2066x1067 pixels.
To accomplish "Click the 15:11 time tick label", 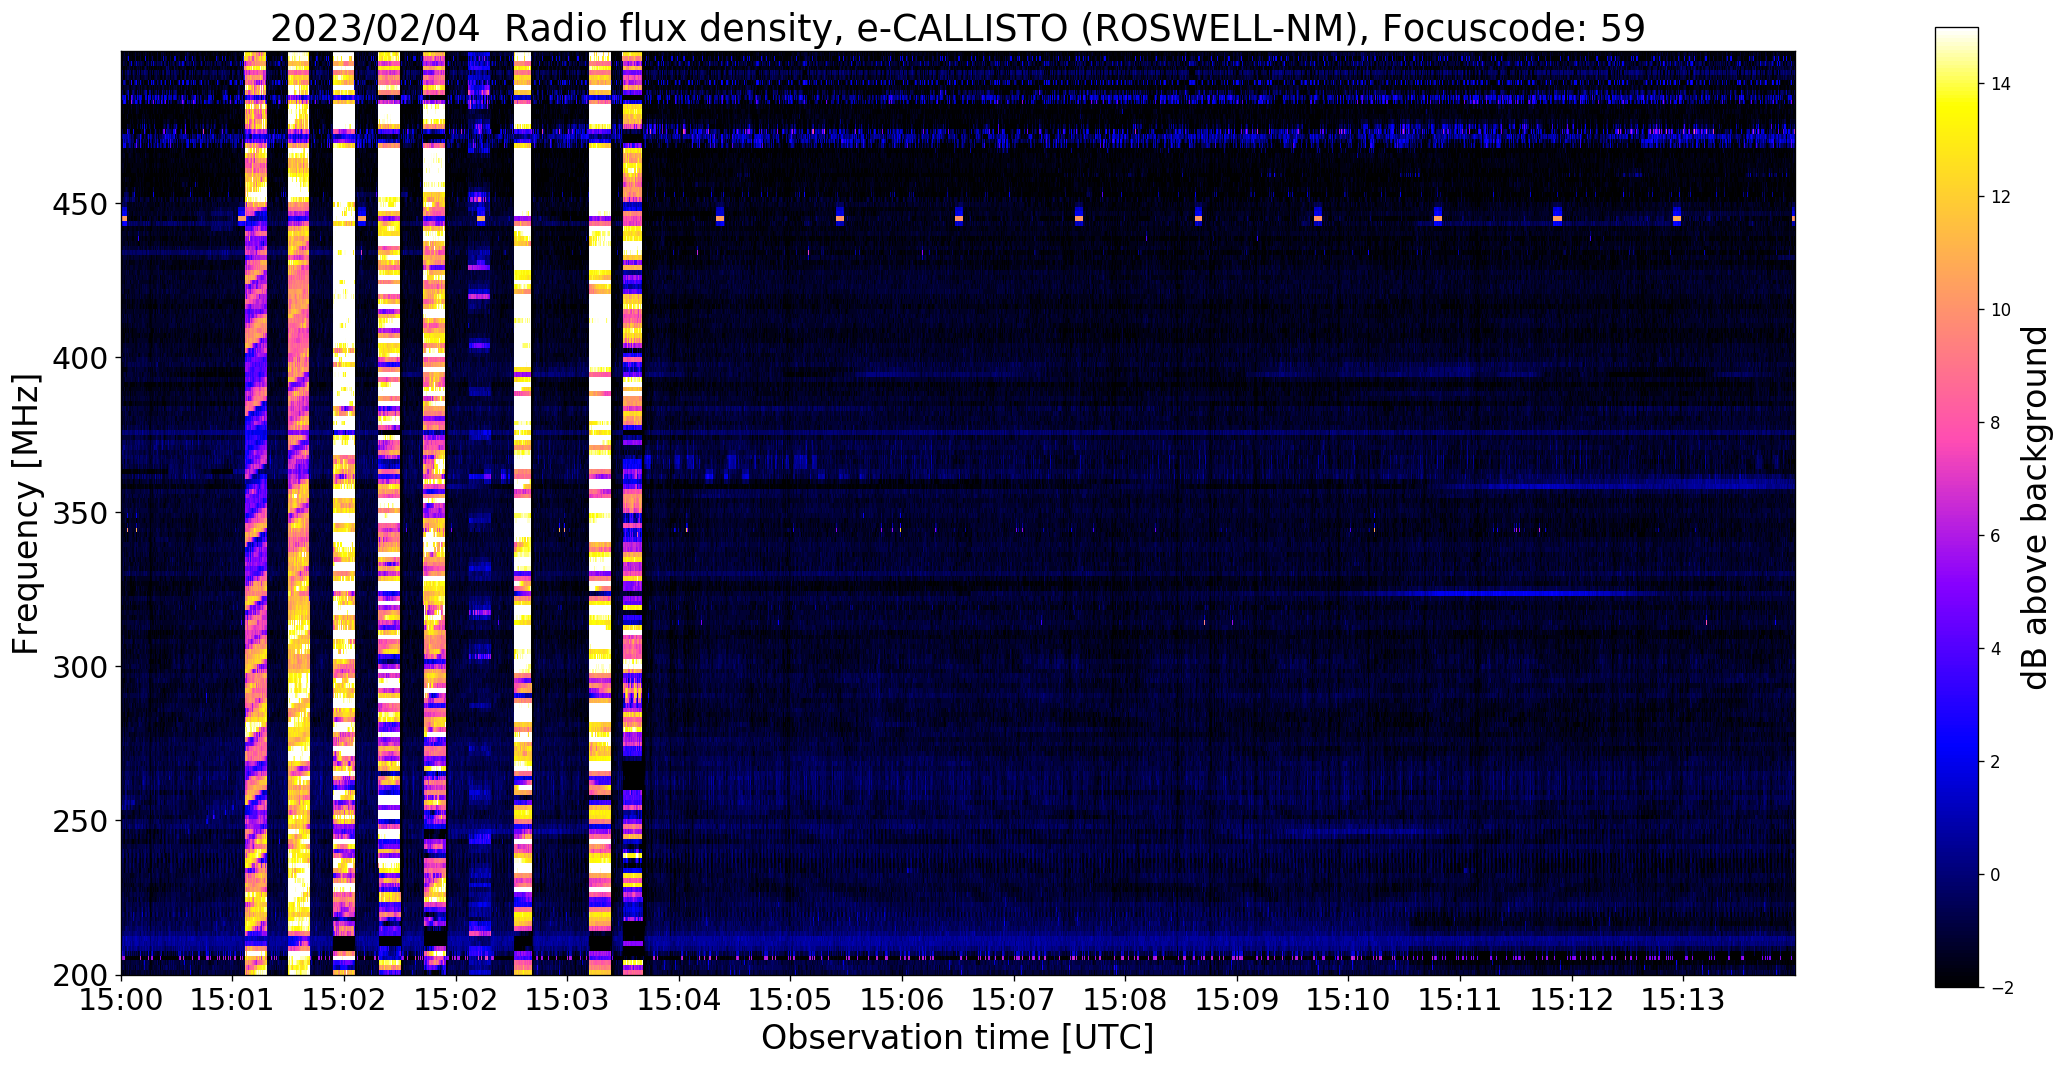I will pyautogui.click(x=1460, y=1000).
